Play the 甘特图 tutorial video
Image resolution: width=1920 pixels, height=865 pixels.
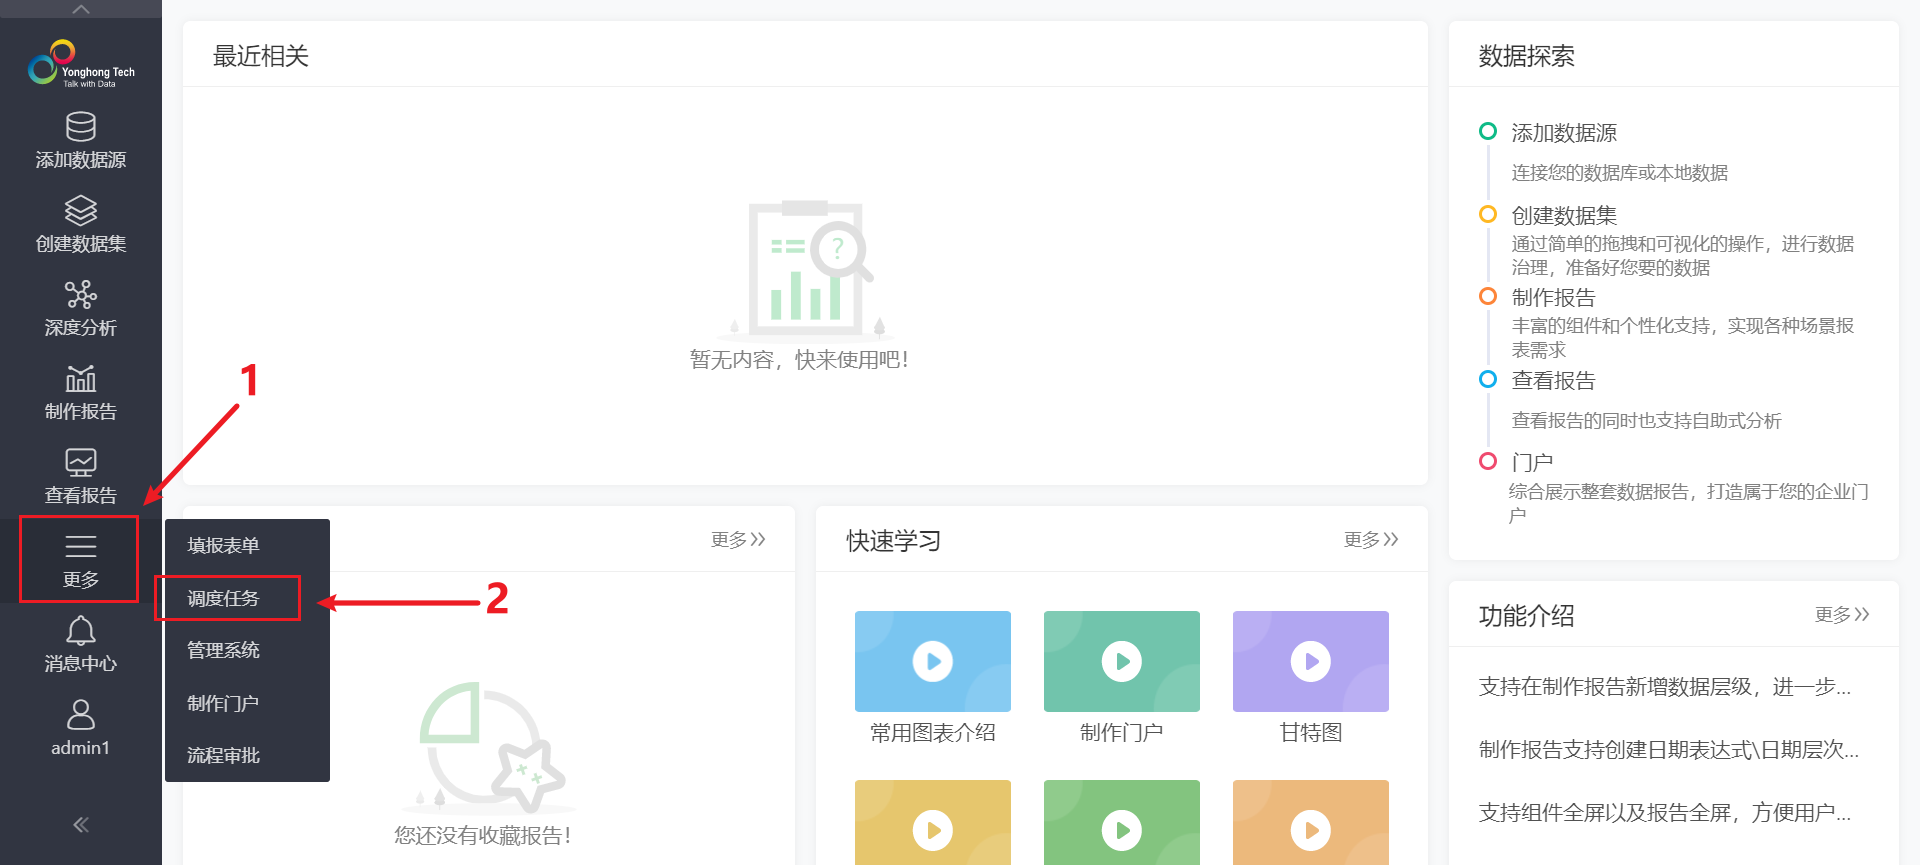[x=1311, y=661]
